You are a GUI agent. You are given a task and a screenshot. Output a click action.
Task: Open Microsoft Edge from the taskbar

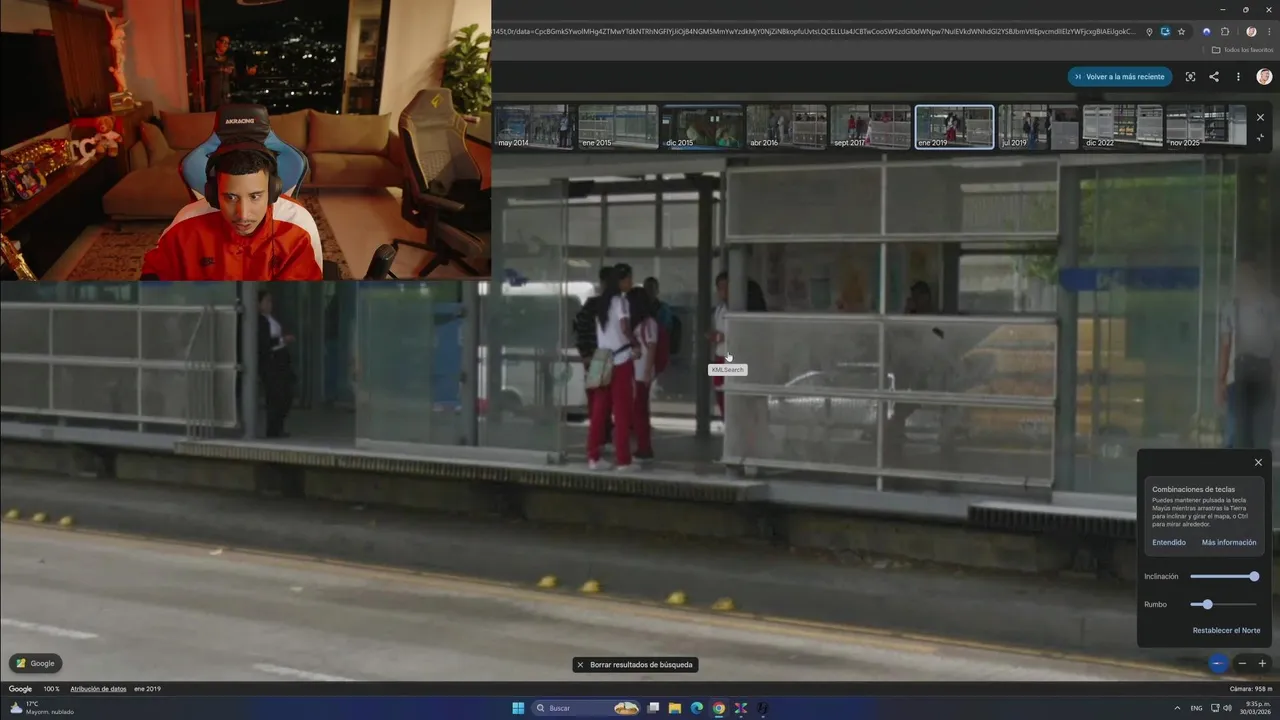(x=697, y=708)
